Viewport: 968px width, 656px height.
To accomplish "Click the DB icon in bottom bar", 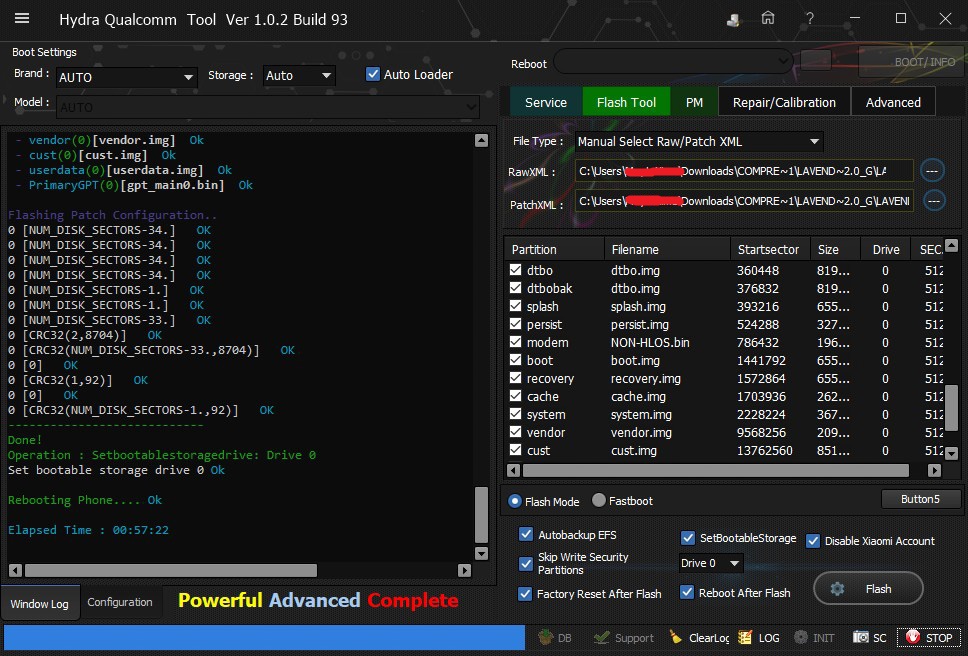I will [555, 637].
